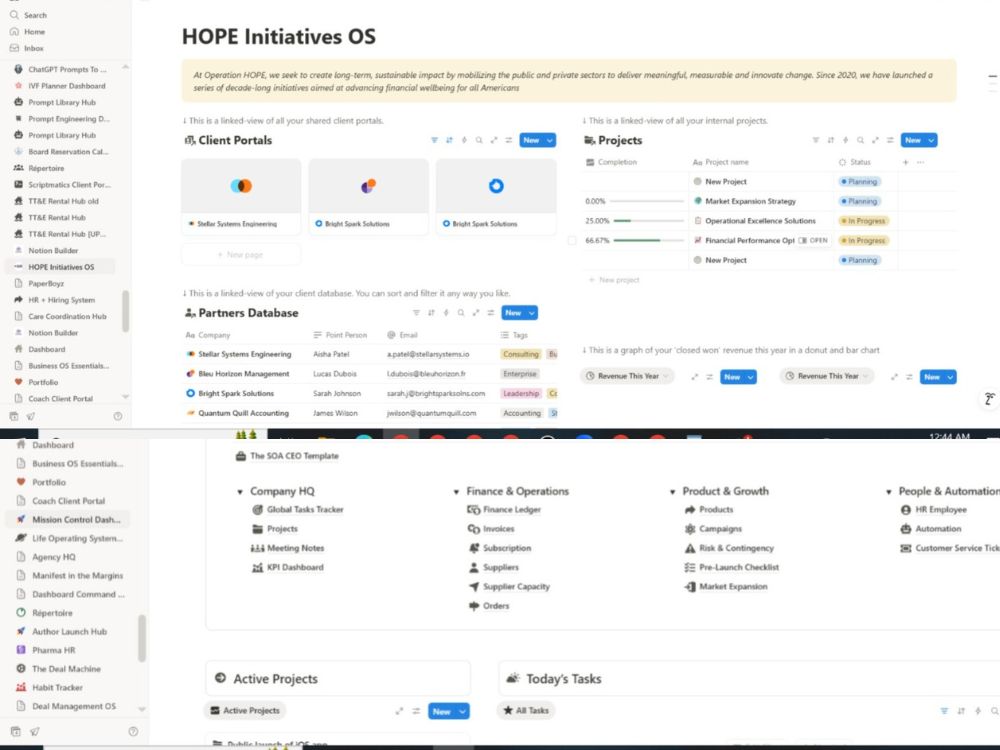Open view settings icon beside Active Projects tab
Screen dimensions: 1000x750
tap(416, 710)
